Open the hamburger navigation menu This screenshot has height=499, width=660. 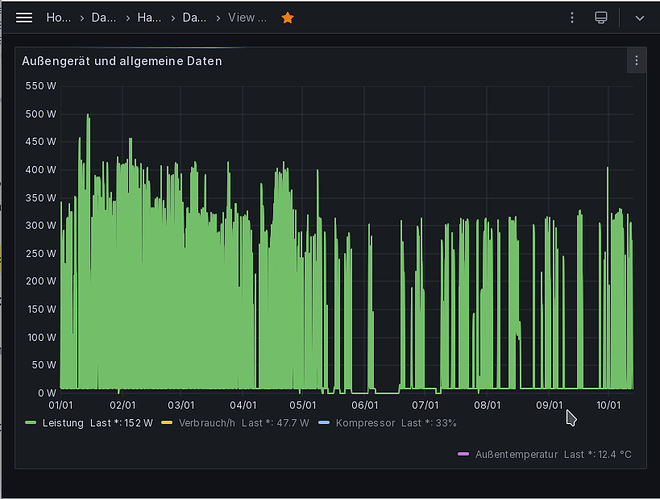24,18
